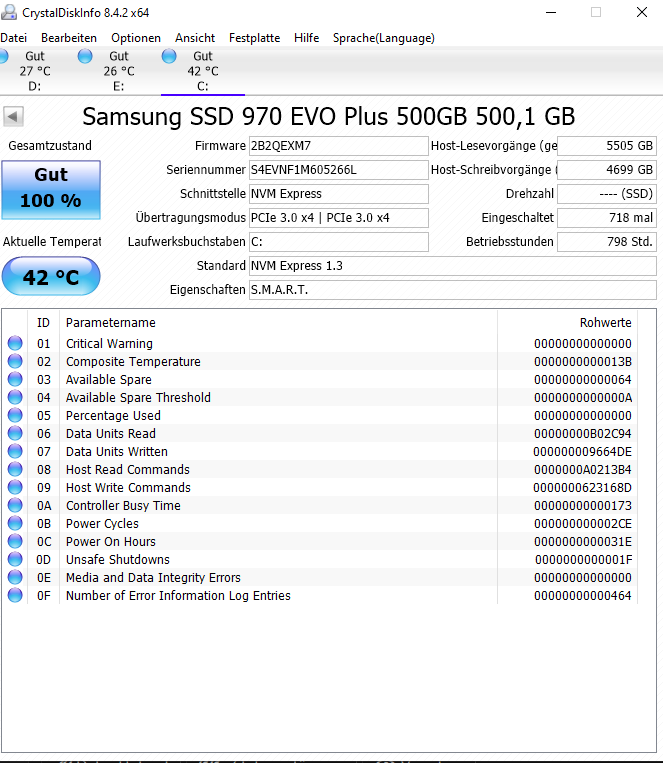Click the Host-Schreibvorgänge value 4699 GB
The height and width of the screenshot is (763, 663).
607,170
